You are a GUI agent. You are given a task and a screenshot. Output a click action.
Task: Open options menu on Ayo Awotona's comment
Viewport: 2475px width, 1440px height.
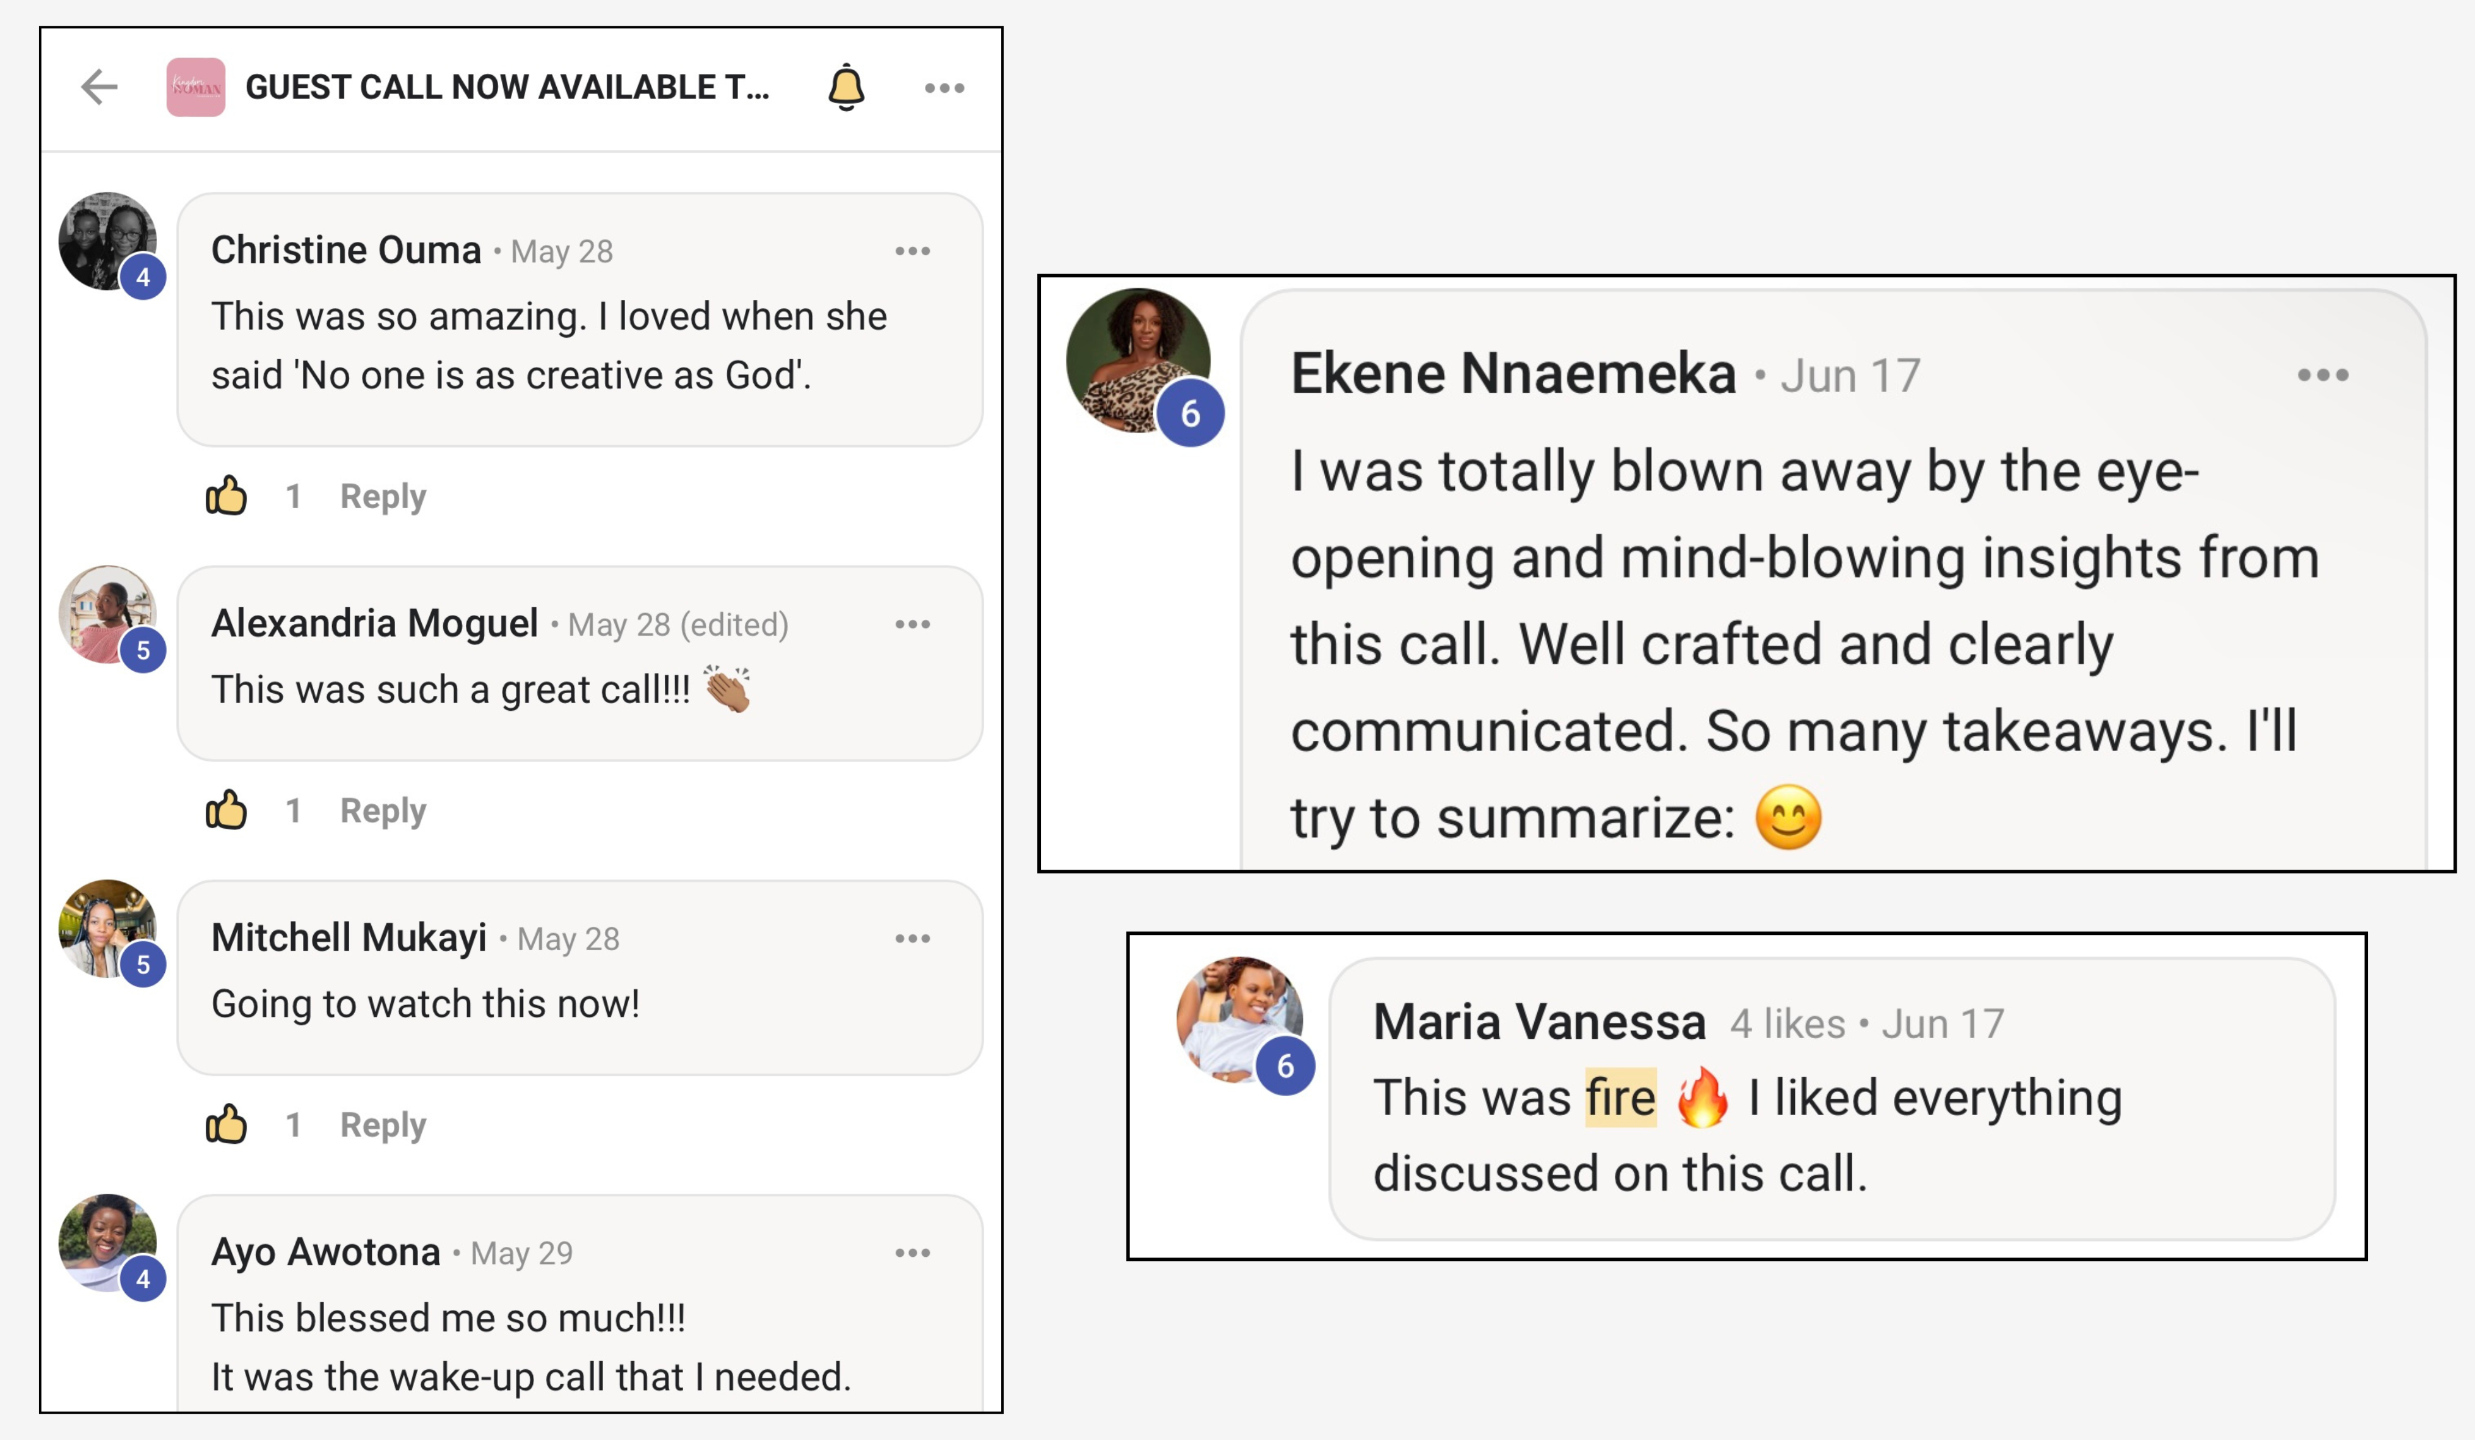tap(912, 1253)
